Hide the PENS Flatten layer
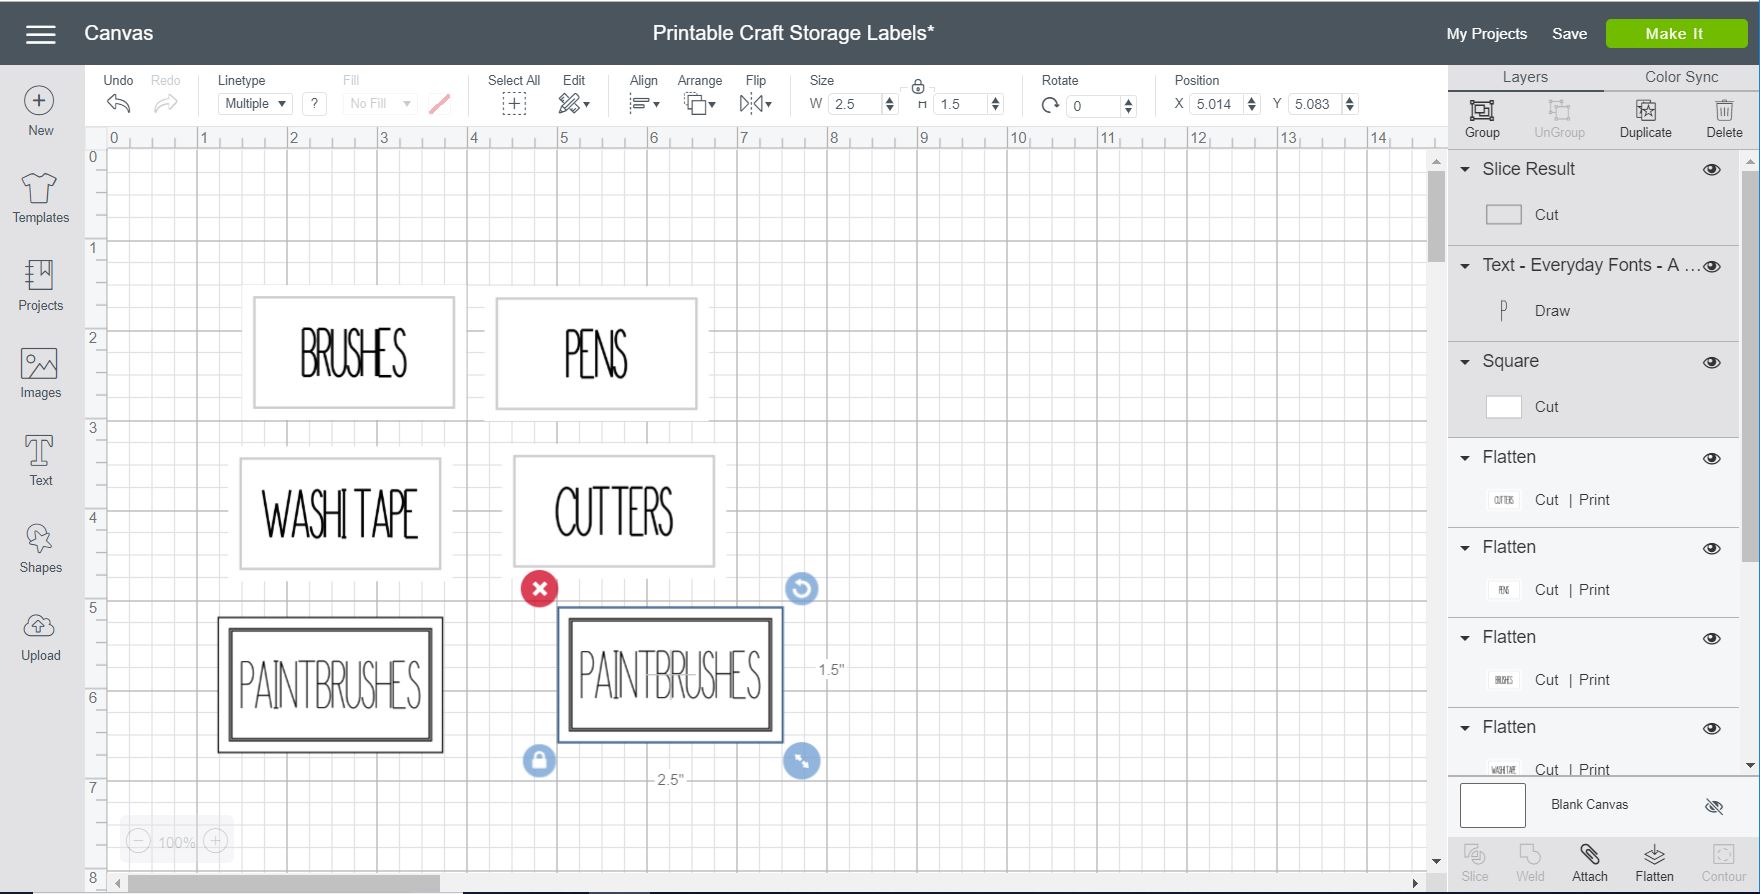1760x894 pixels. (x=1712, y=548)
